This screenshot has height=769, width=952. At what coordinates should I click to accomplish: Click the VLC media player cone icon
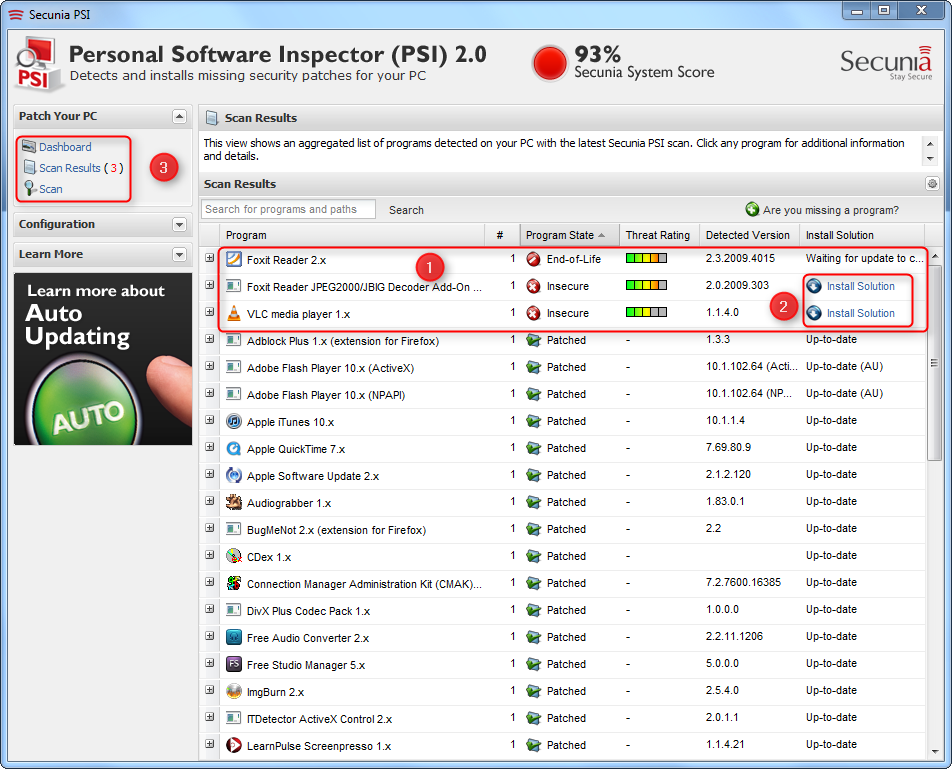point(234,313)
